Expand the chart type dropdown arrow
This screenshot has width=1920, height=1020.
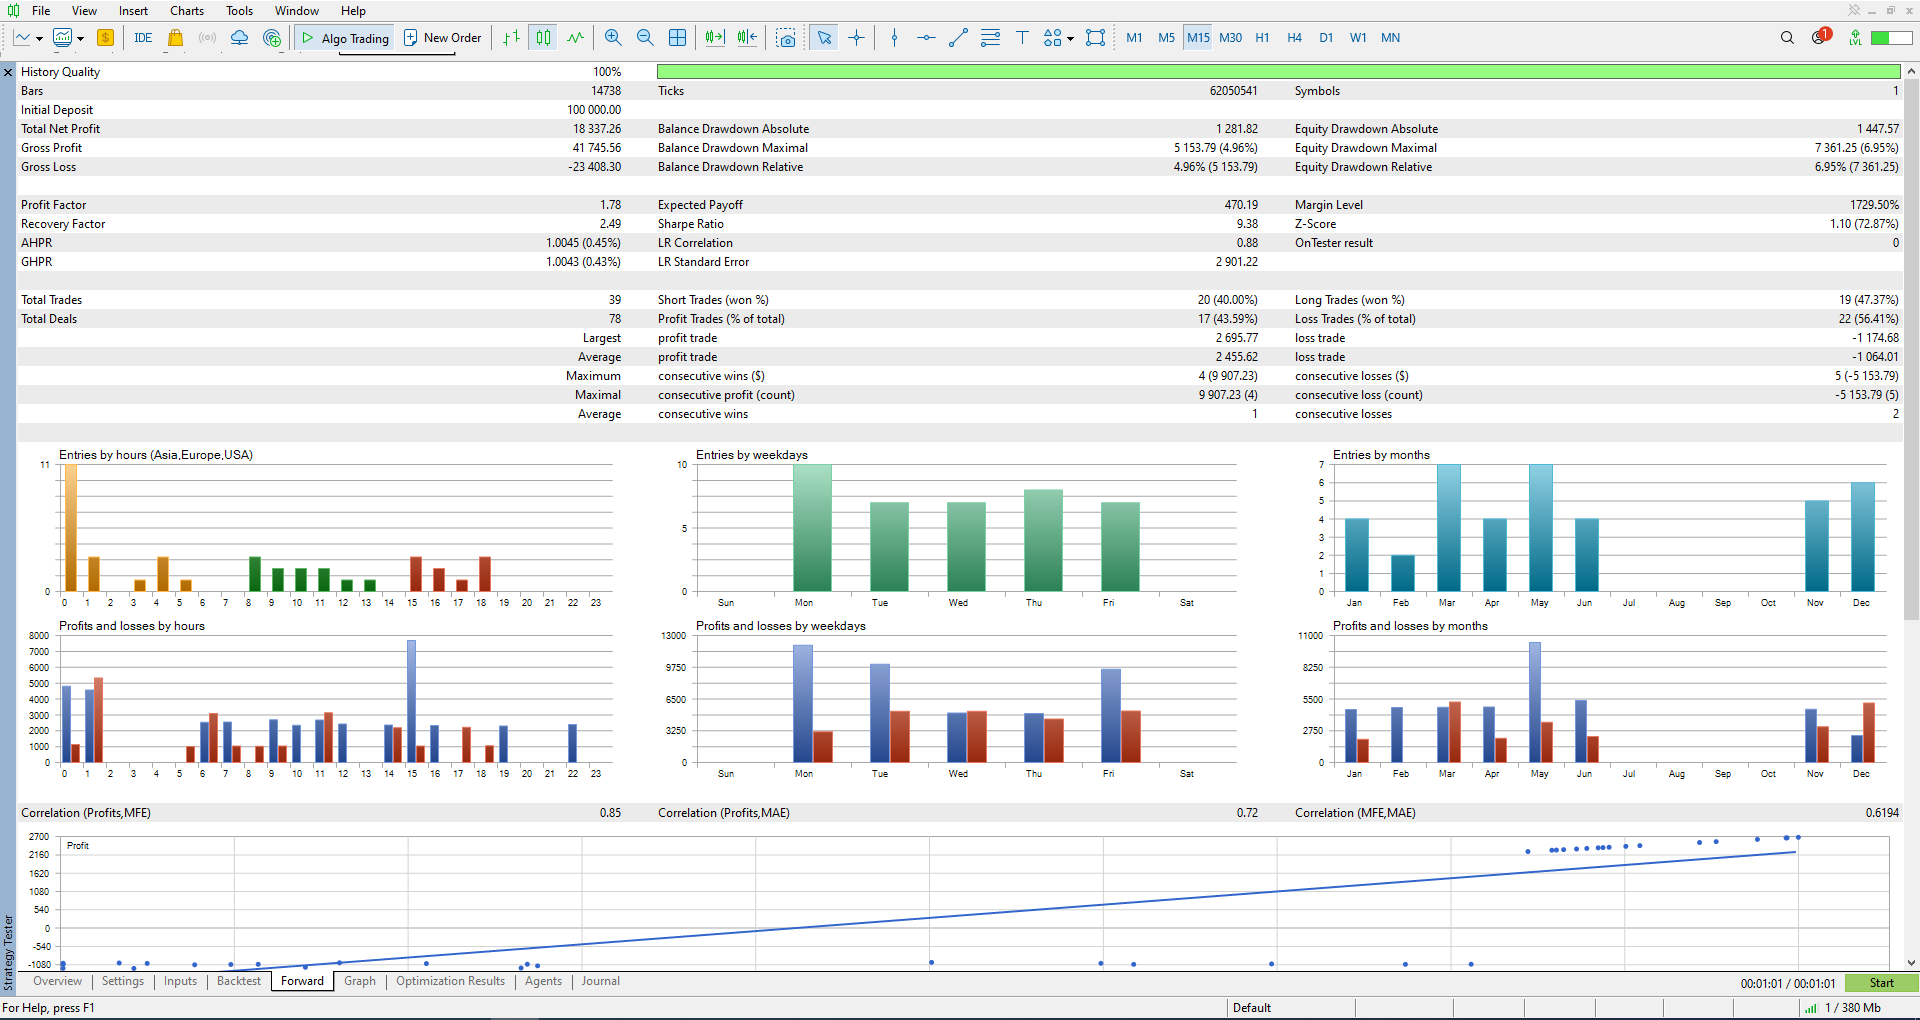click(39, 39)
